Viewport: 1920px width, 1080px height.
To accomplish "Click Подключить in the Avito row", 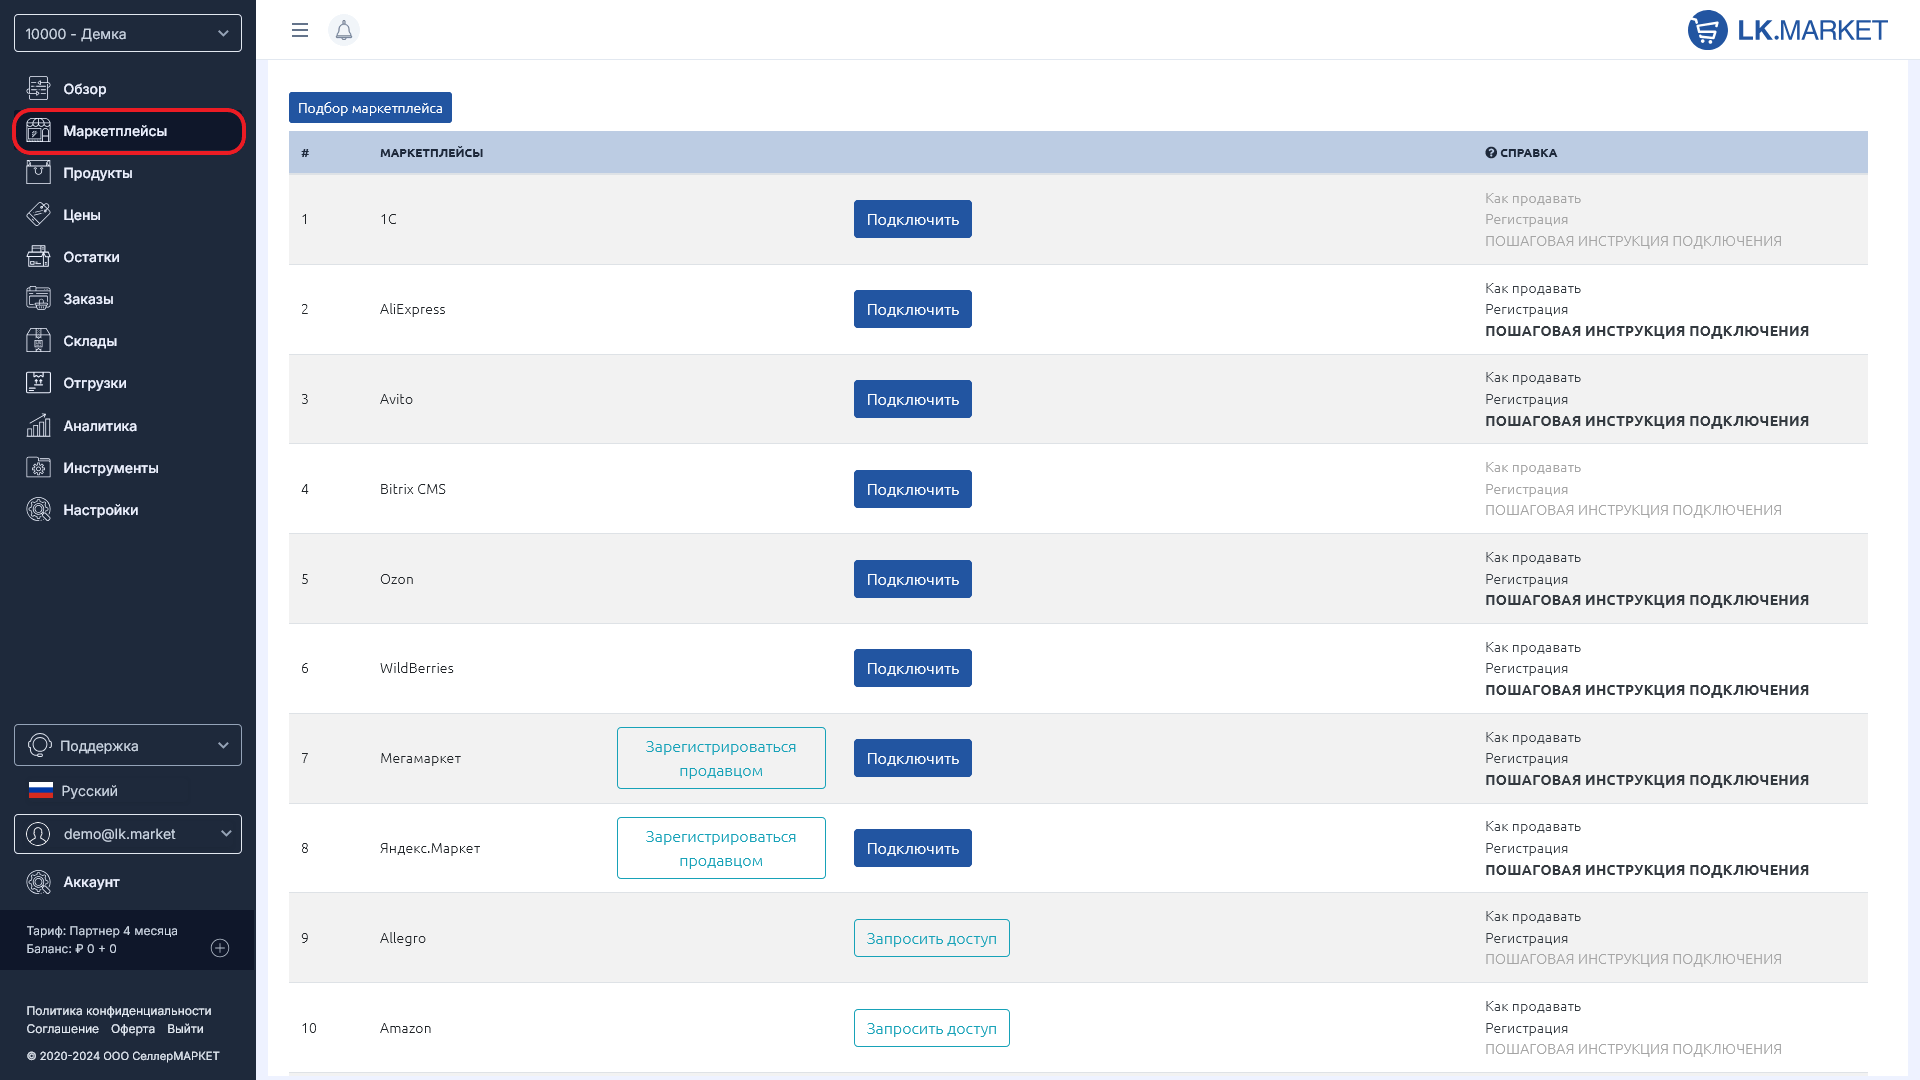I will point(912,399).
